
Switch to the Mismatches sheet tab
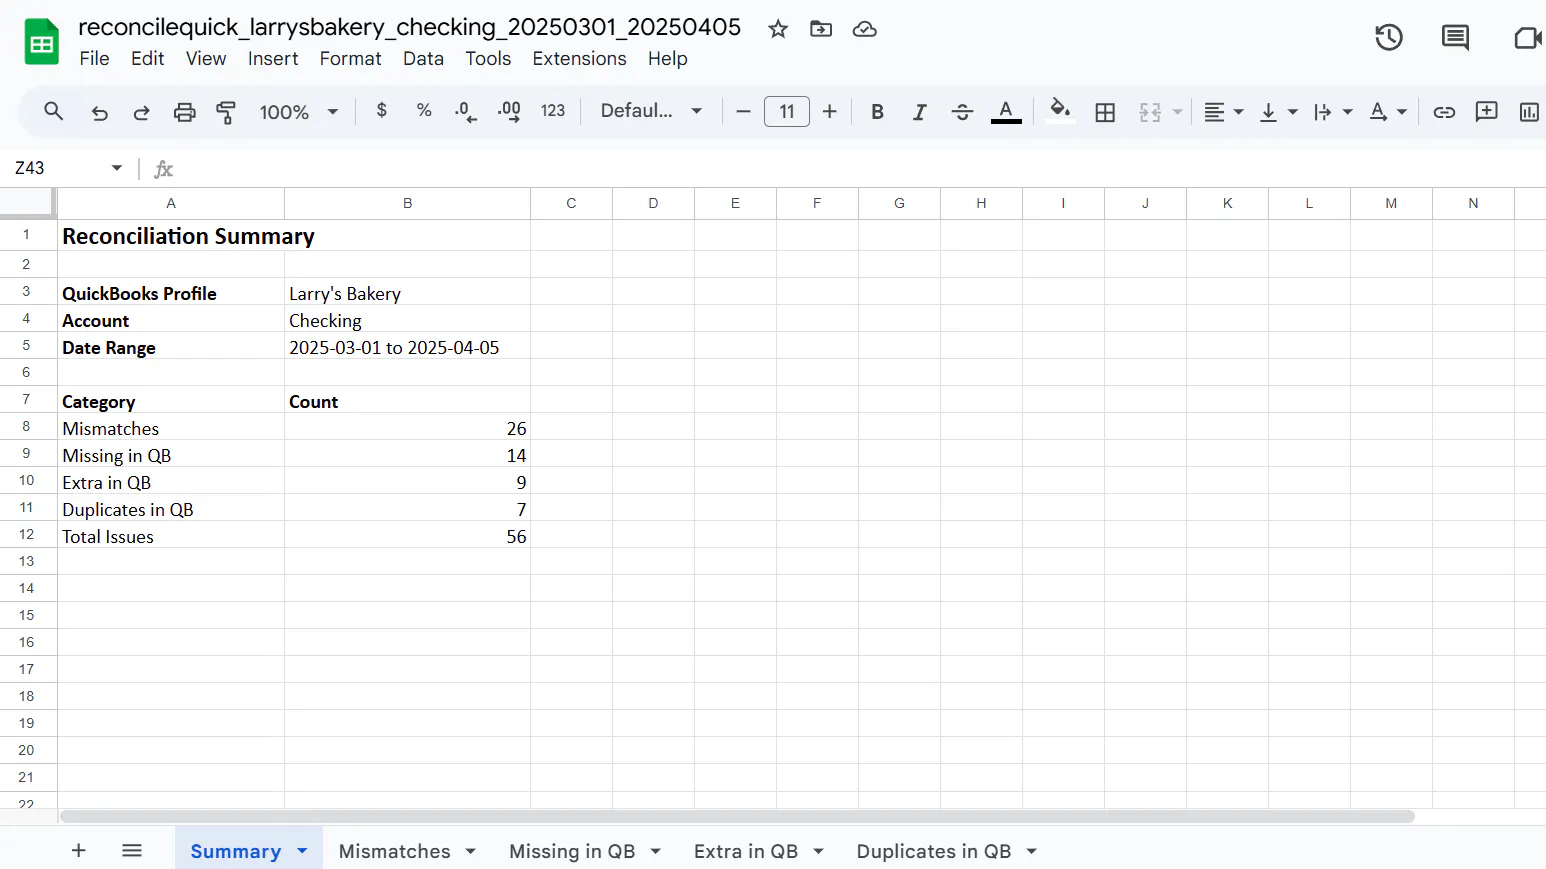pos(394,851)
